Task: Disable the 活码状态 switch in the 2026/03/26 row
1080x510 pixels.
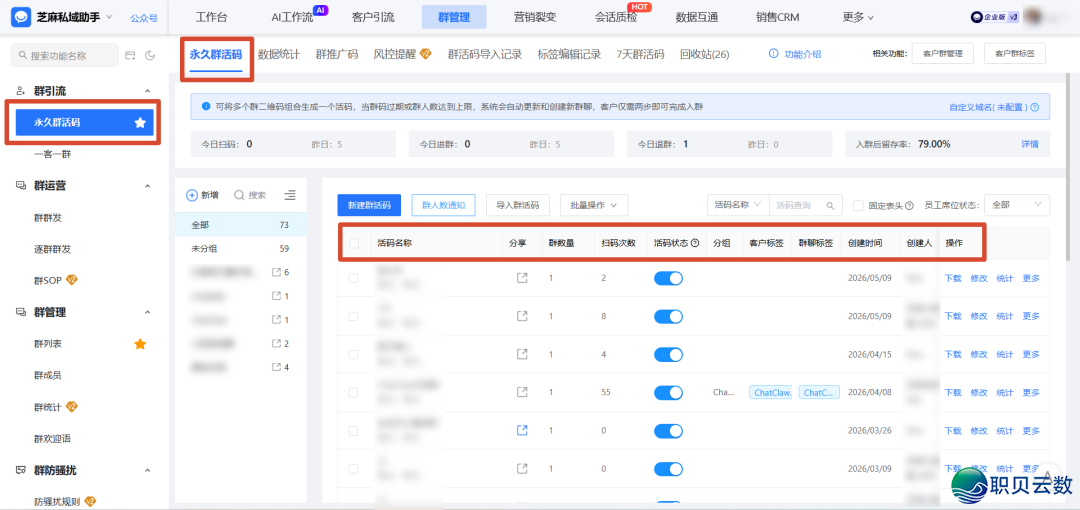Action: click(668, 430)
